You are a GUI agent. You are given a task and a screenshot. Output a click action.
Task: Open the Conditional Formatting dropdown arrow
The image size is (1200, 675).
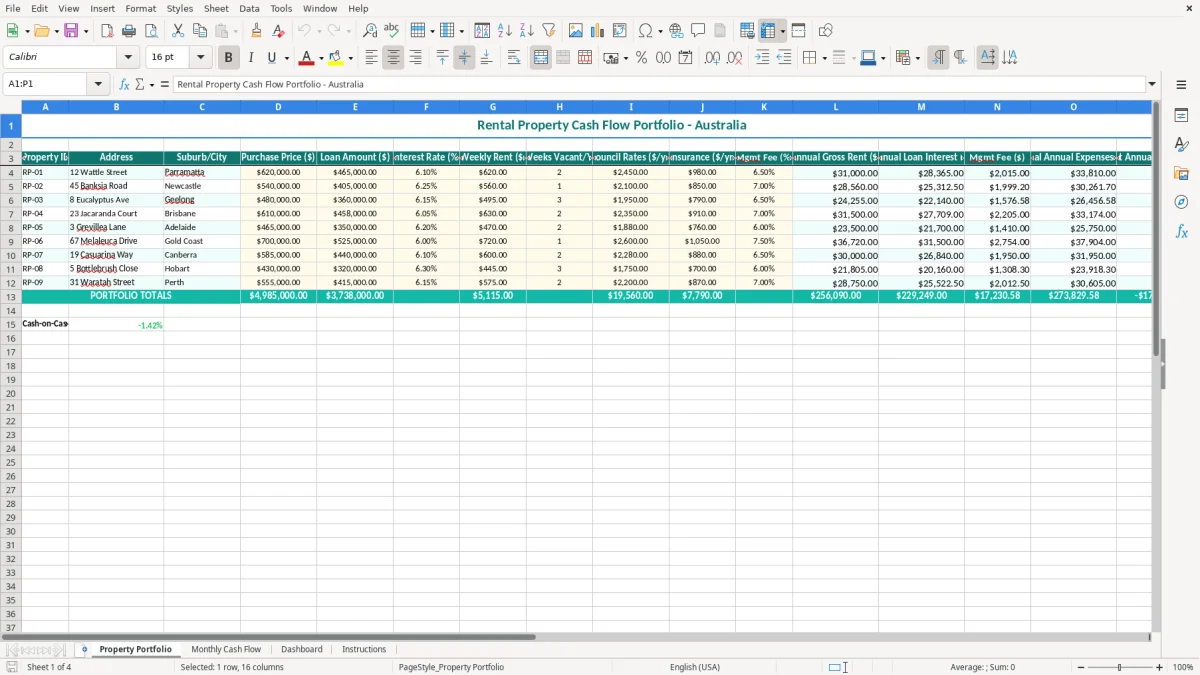click(x=917, y=58)
